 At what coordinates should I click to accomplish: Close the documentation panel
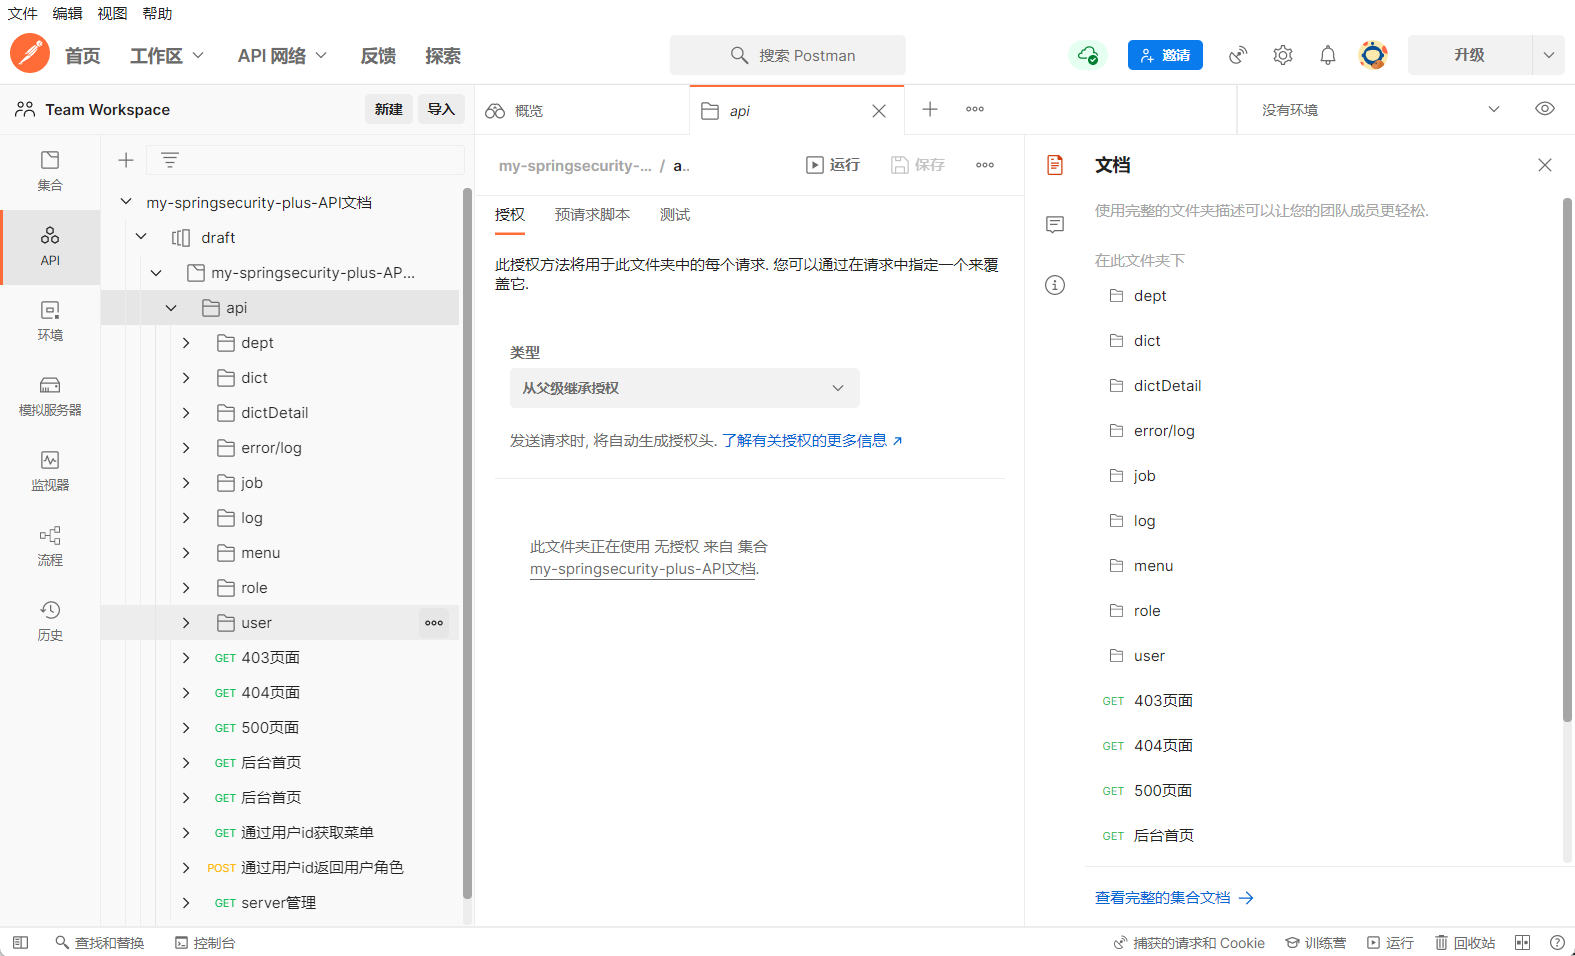pyautogui.click(x=1545, y=165)
